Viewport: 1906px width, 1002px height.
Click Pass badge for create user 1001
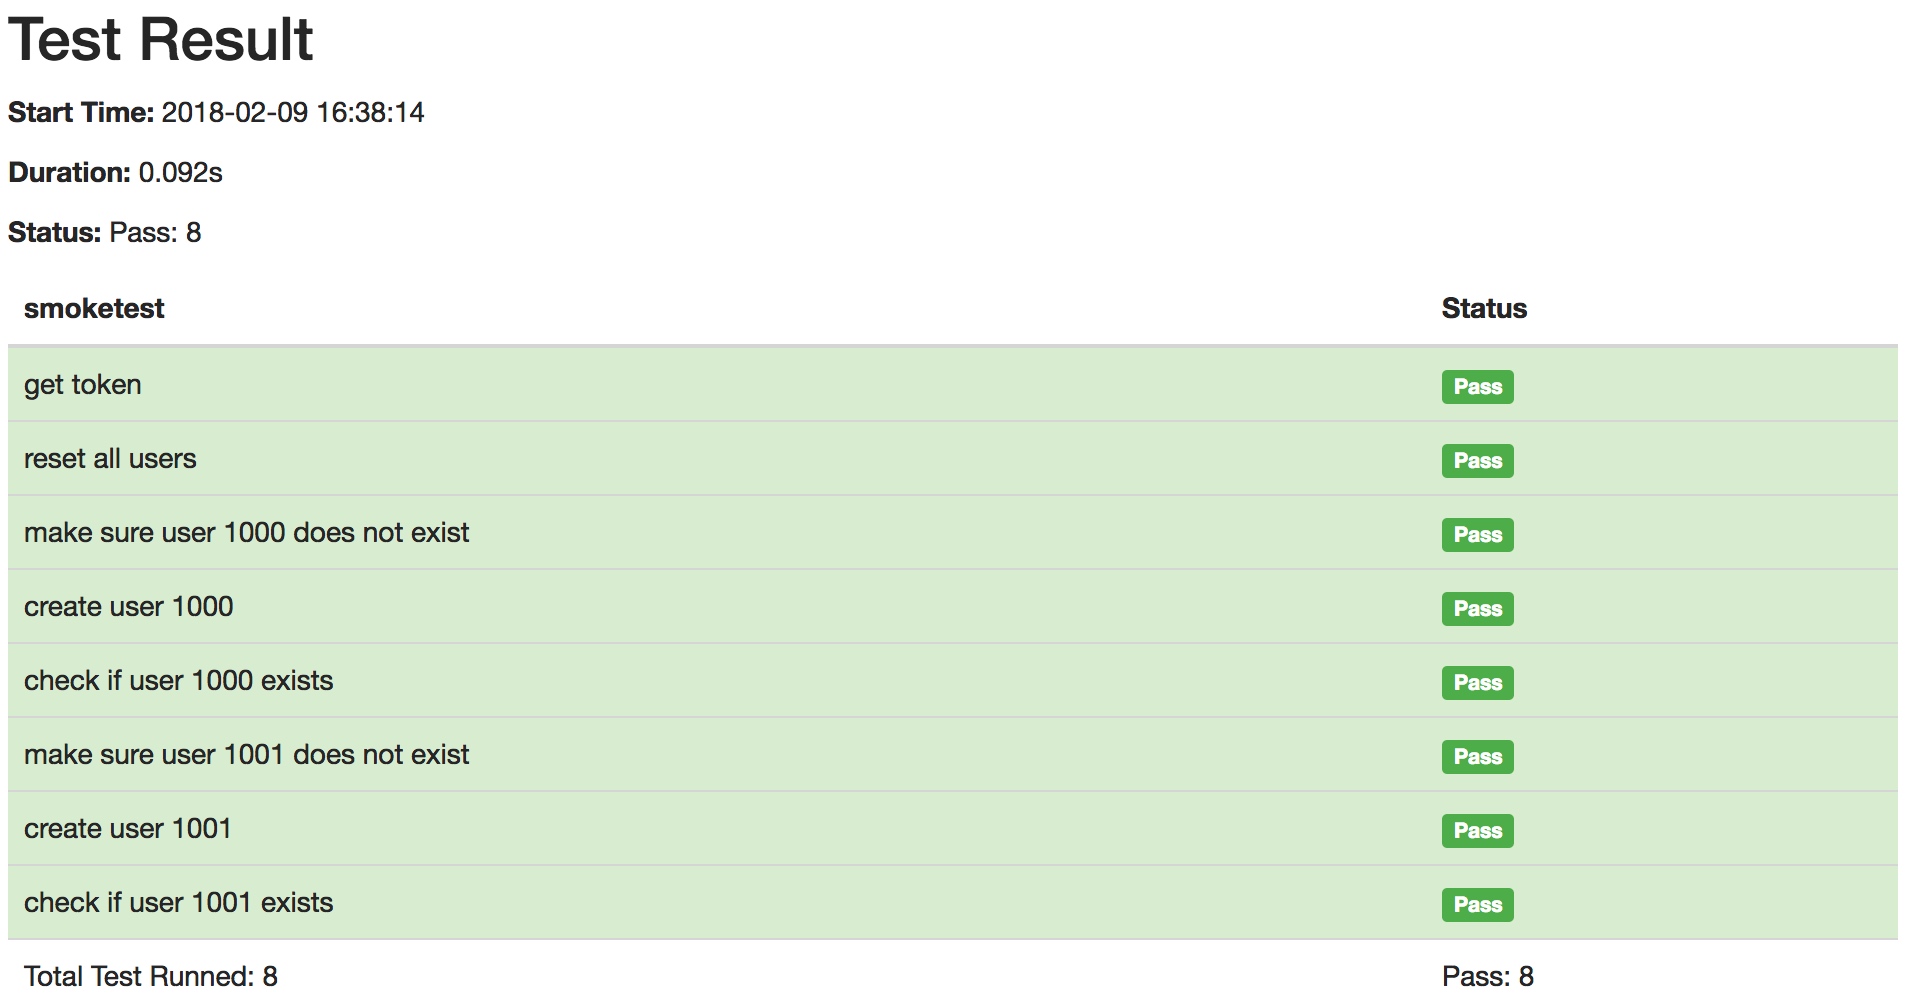click(1477, 831)
